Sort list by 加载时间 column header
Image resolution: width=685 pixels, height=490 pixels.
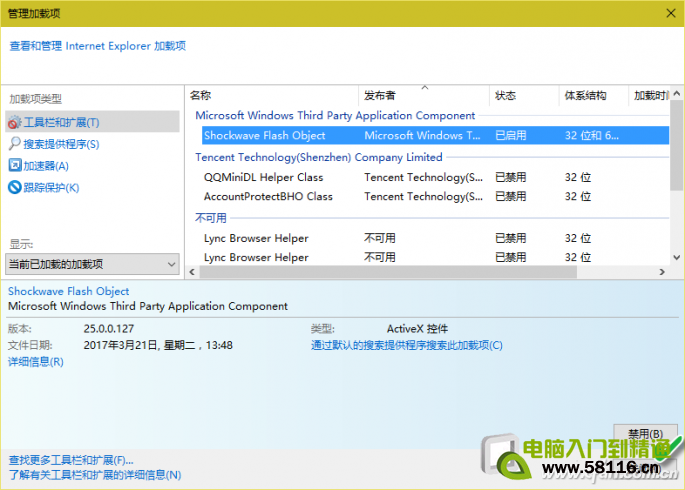click(x=649, y=95)
